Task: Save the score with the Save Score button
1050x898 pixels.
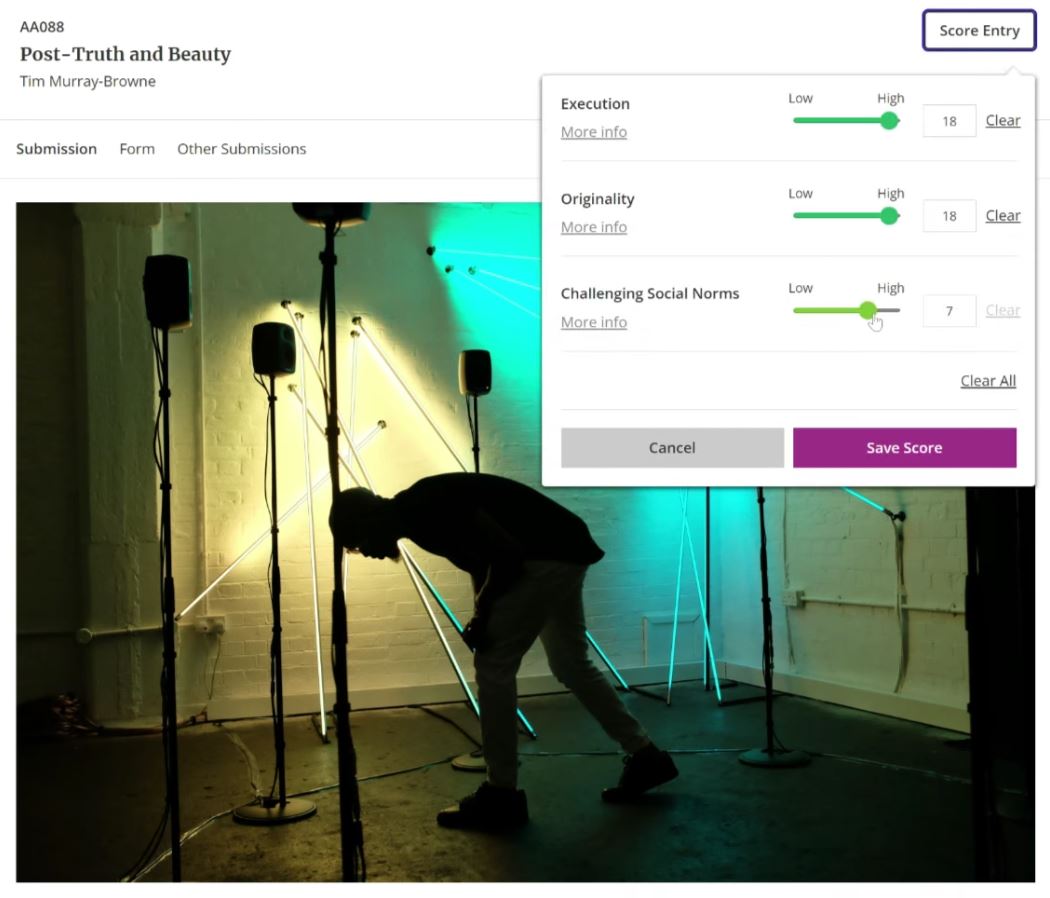Action: 904,447
